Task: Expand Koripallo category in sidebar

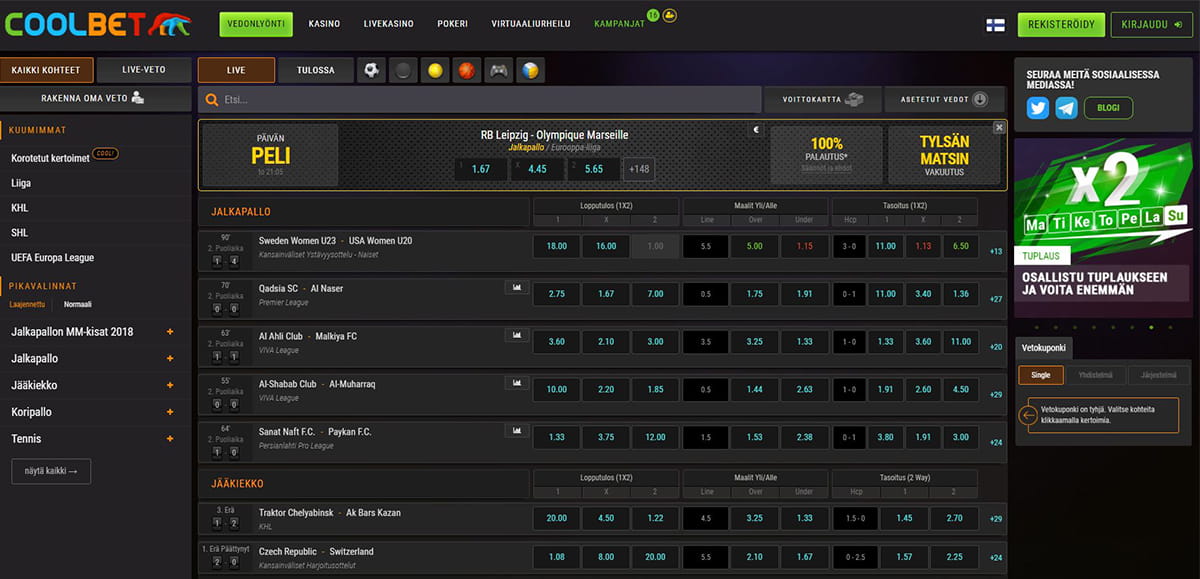Action: [x=170, y=412]
